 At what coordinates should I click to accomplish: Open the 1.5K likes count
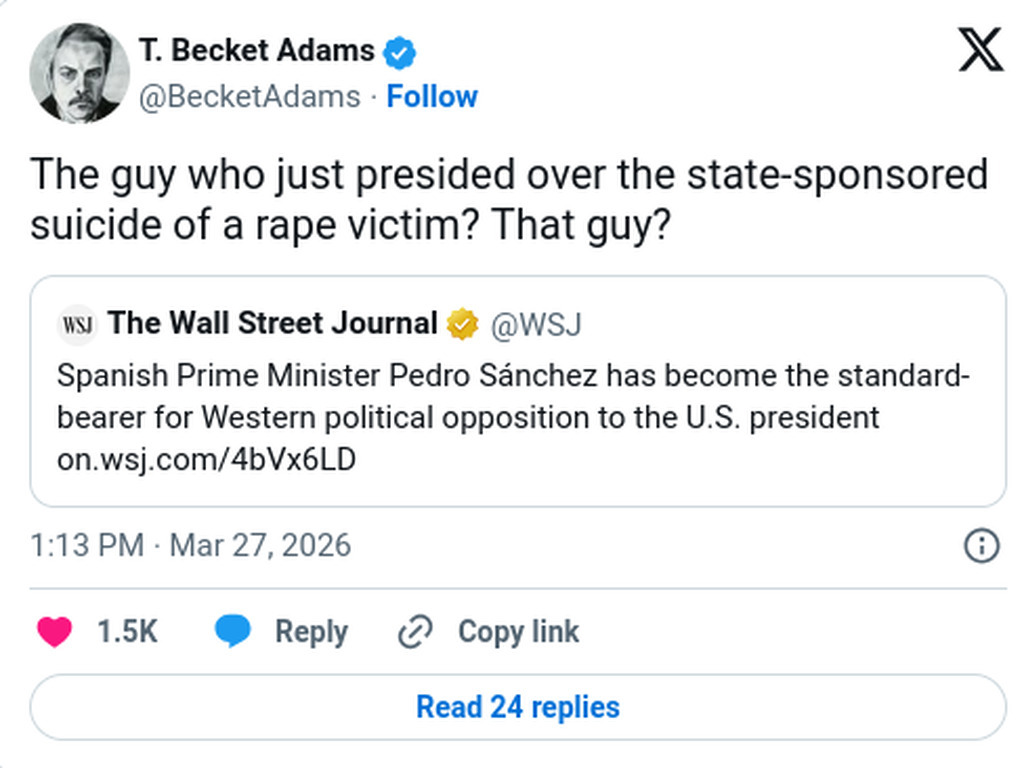point(127,632)
